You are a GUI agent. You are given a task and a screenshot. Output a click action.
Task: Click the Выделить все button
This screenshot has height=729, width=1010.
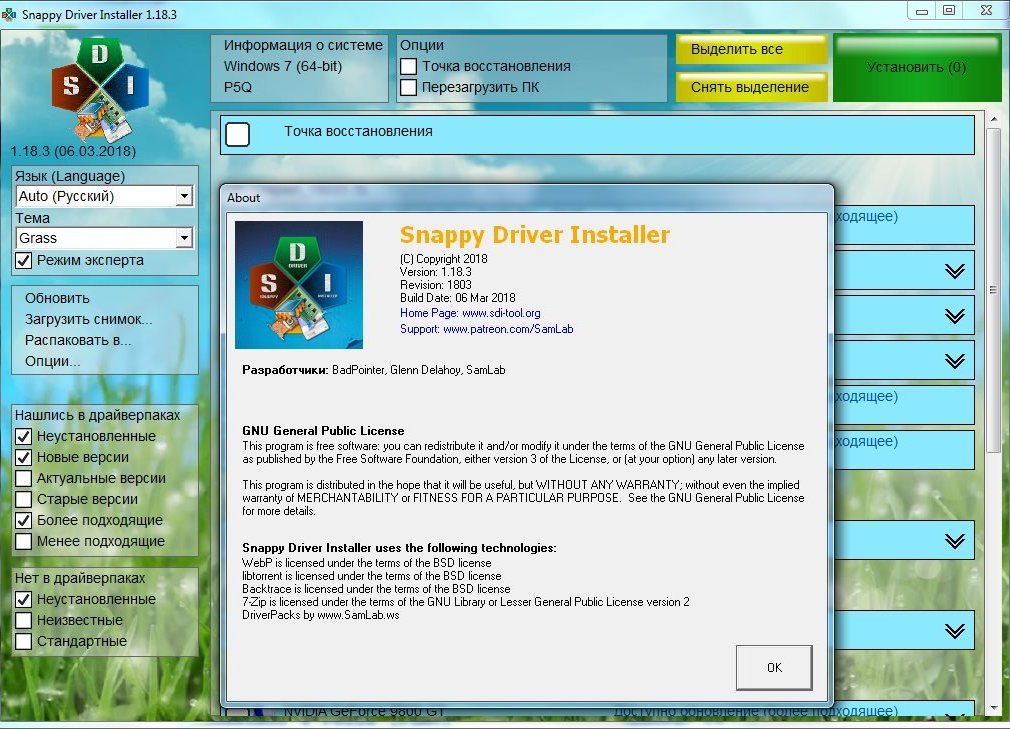[x=752, y=49]
